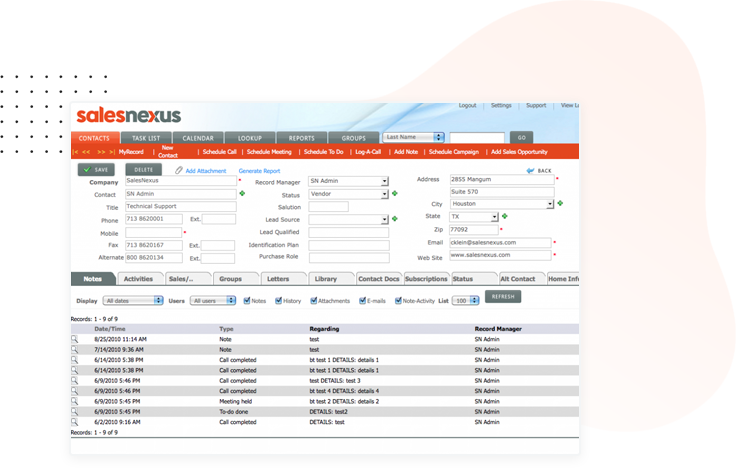The image size is (736, 468).
Task: Click Log-A-Call in orange toolbar
Action: click(368, 152)
